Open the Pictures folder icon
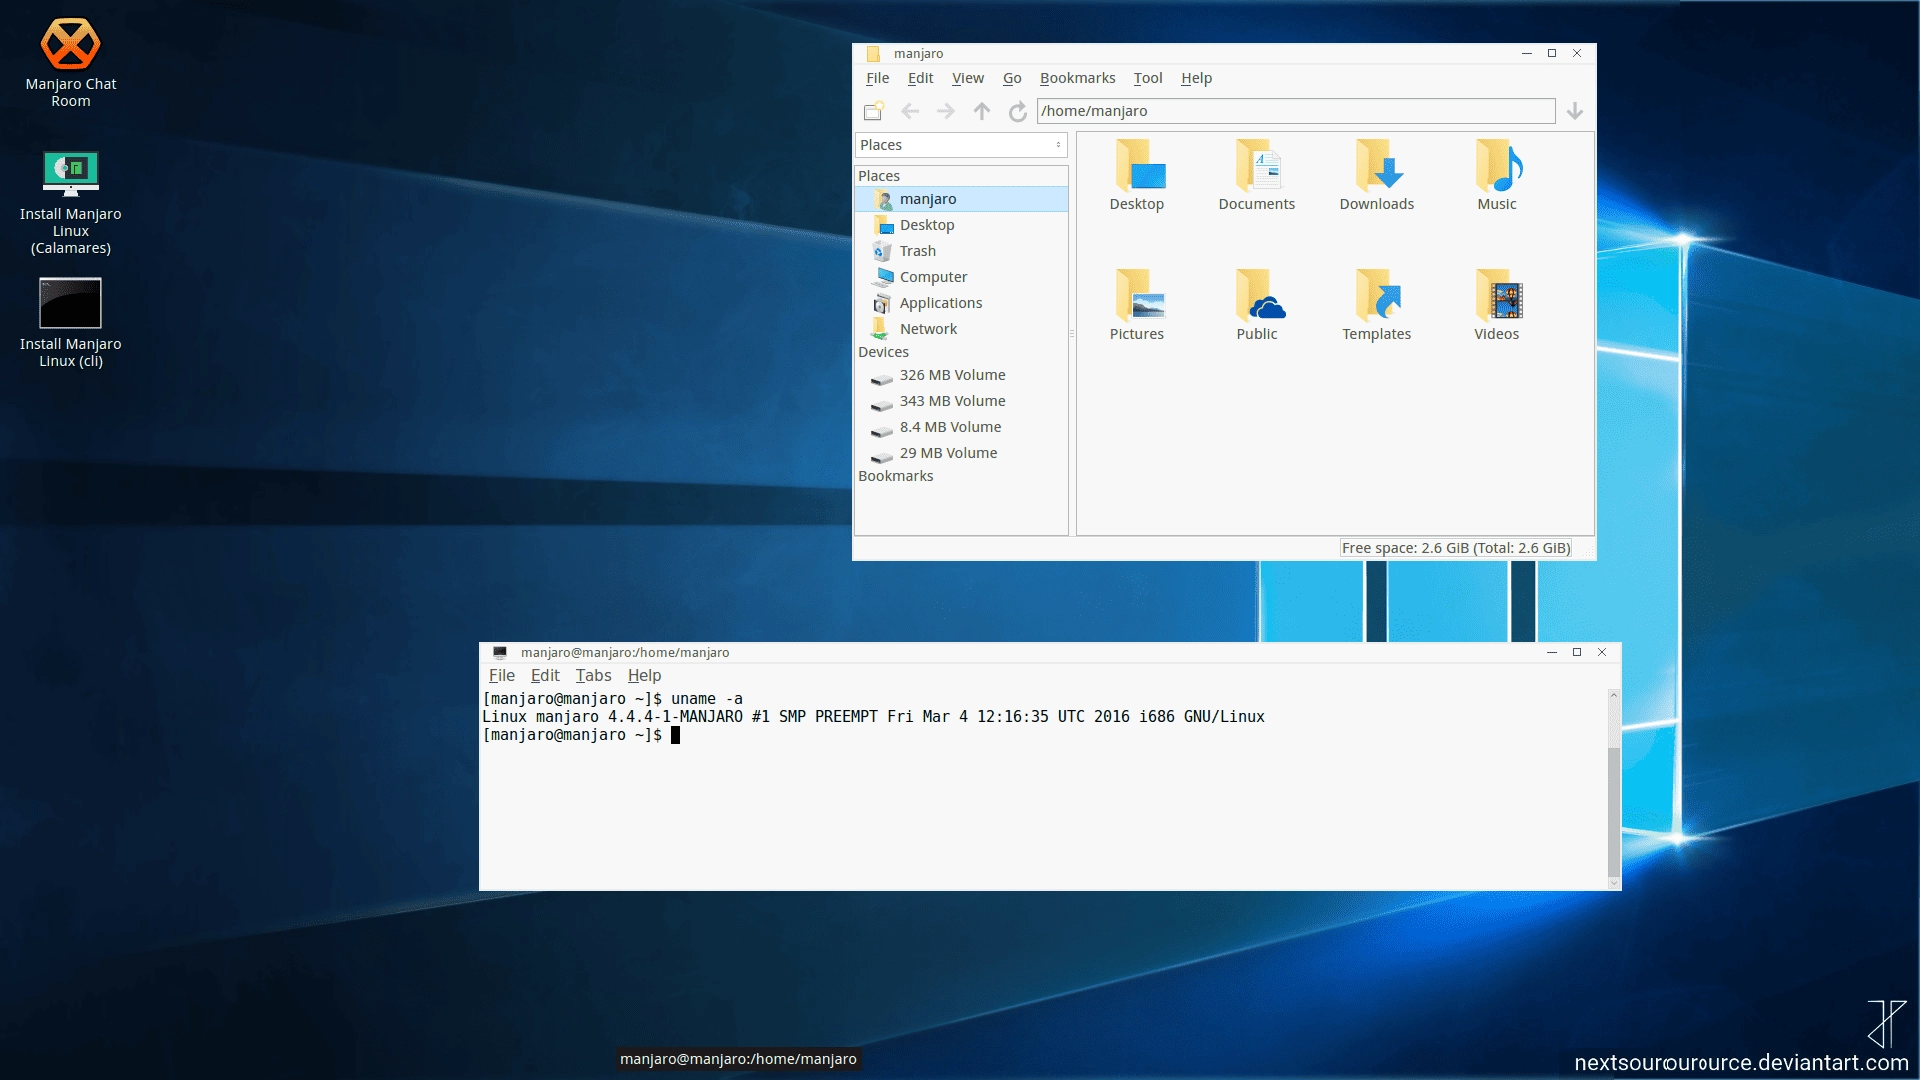 tap(1137, 305)
